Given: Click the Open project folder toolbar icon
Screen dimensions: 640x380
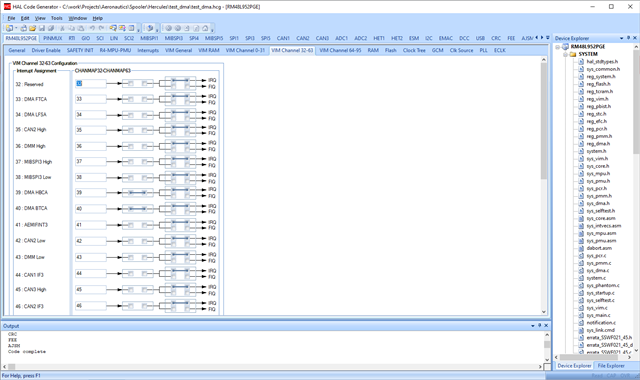Looking at the screenshot, I should 32,28.
